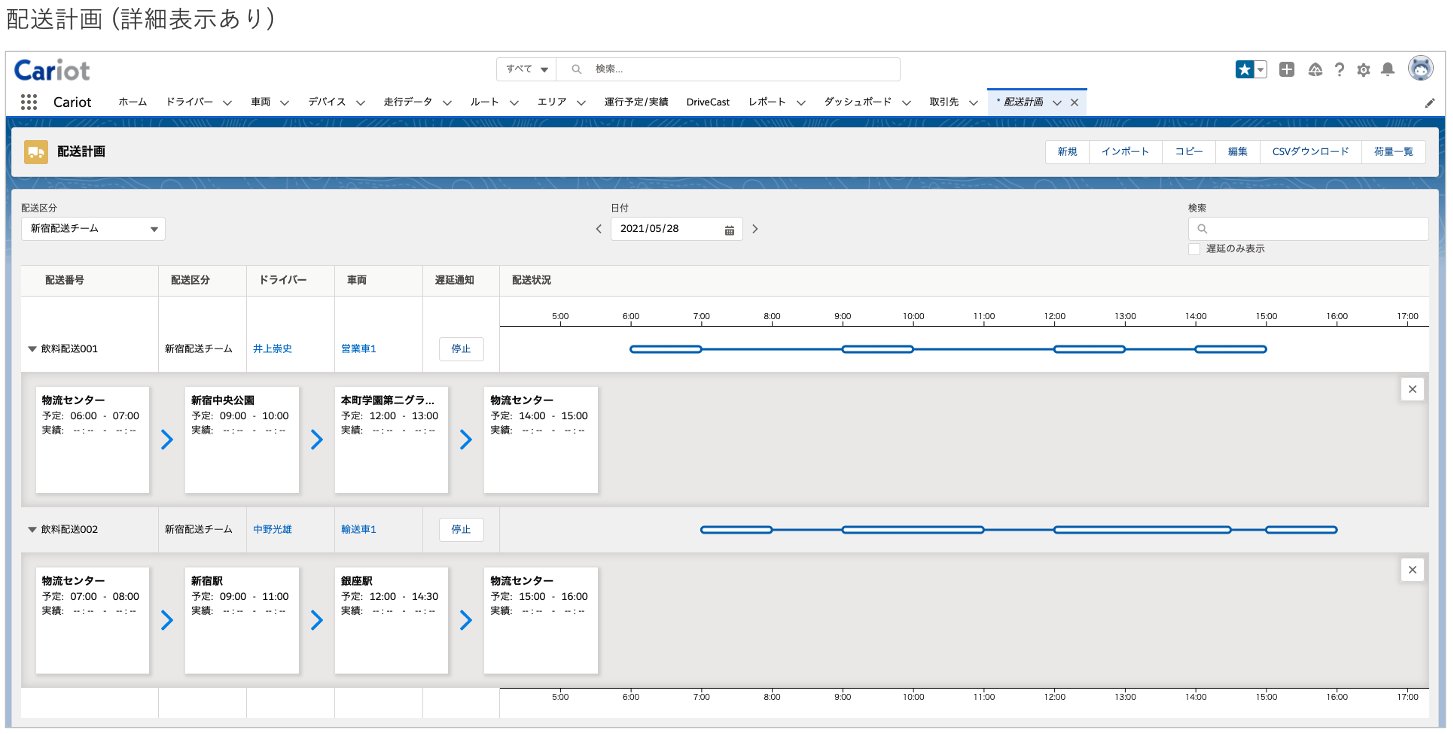Click 停止 button for 飲料配送001
Viewport: 1453px width, 734px height.
[x=461, y=349]
